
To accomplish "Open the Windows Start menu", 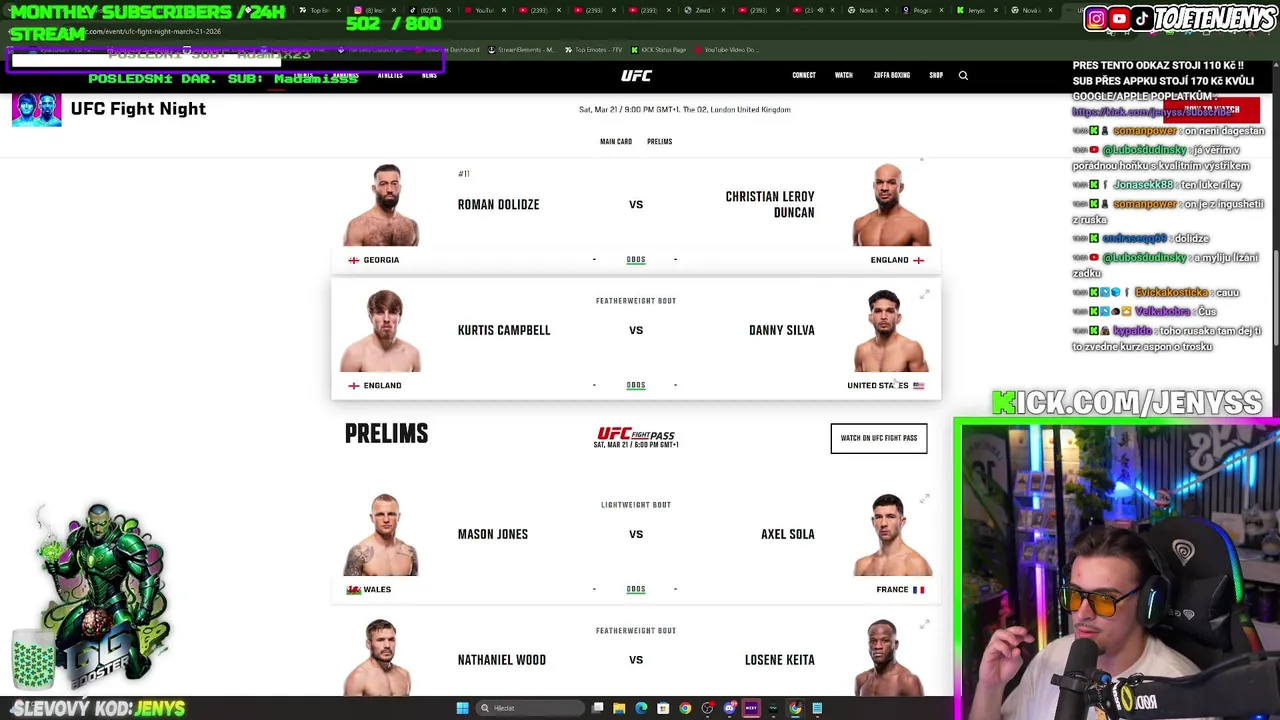I will 462,708.
